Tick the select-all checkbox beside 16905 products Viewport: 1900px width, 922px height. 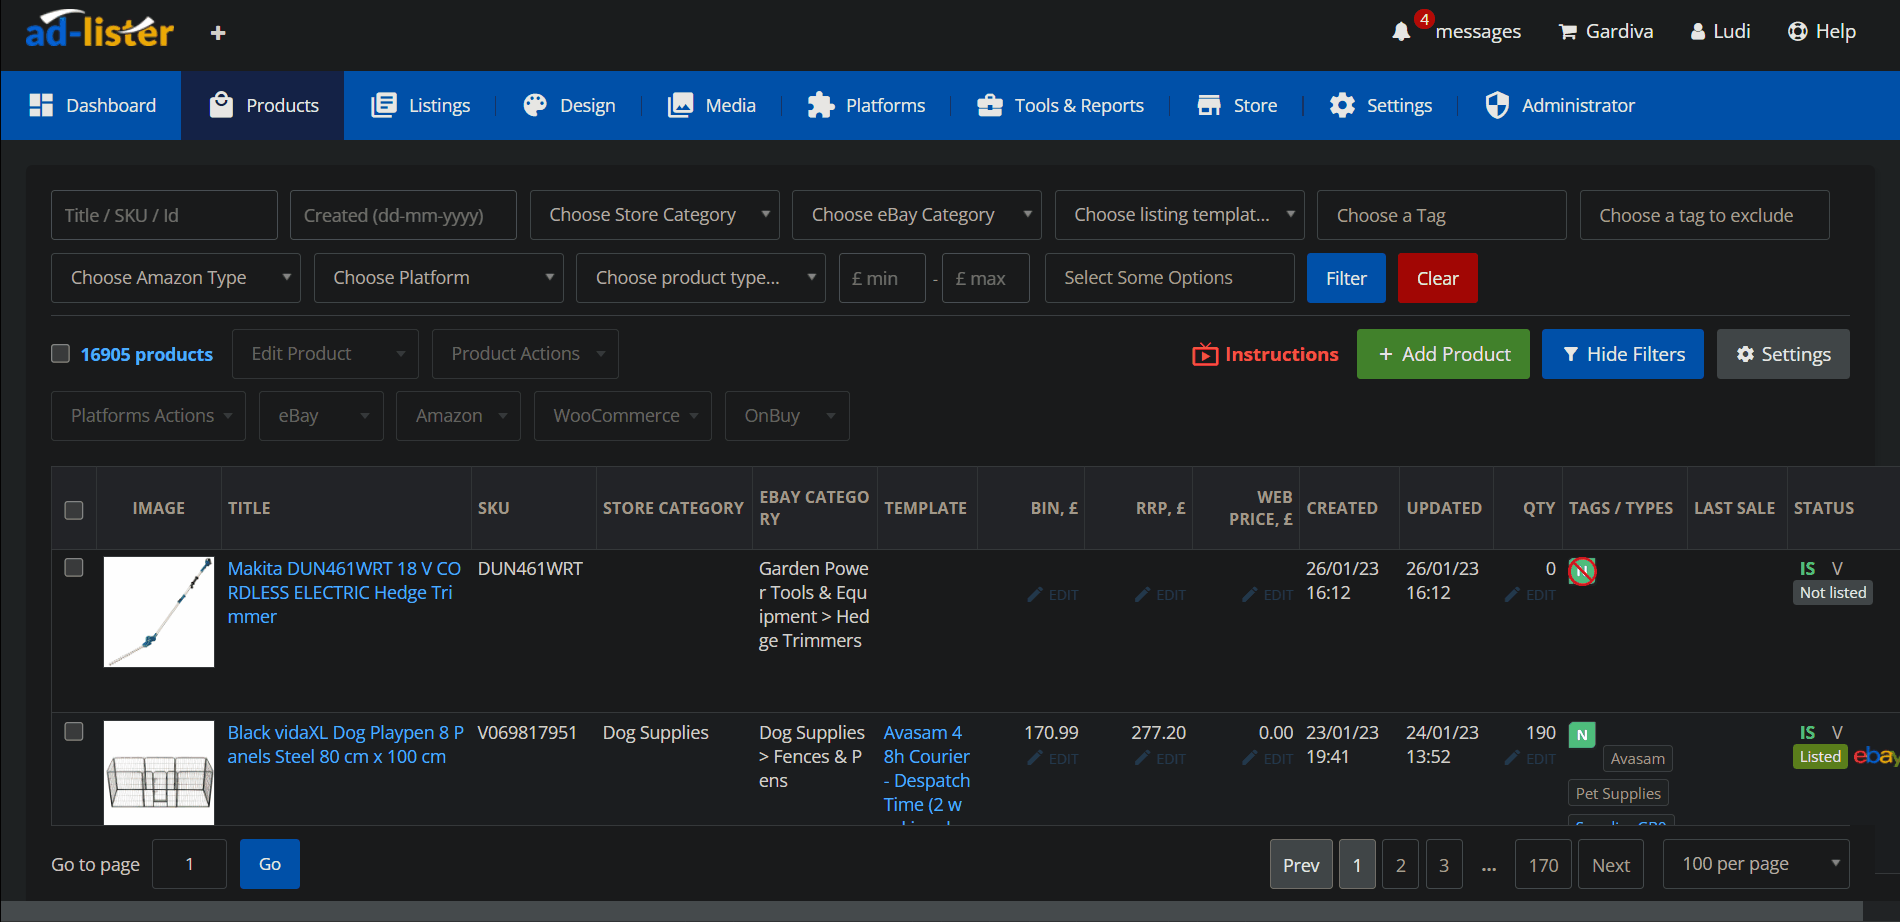click(x=60, y=353)
